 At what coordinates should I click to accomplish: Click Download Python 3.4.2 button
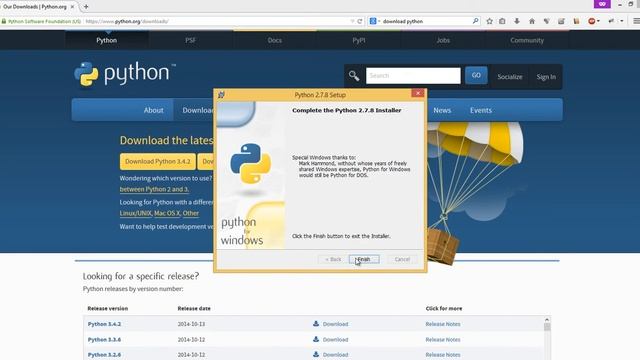click(158, 162)
